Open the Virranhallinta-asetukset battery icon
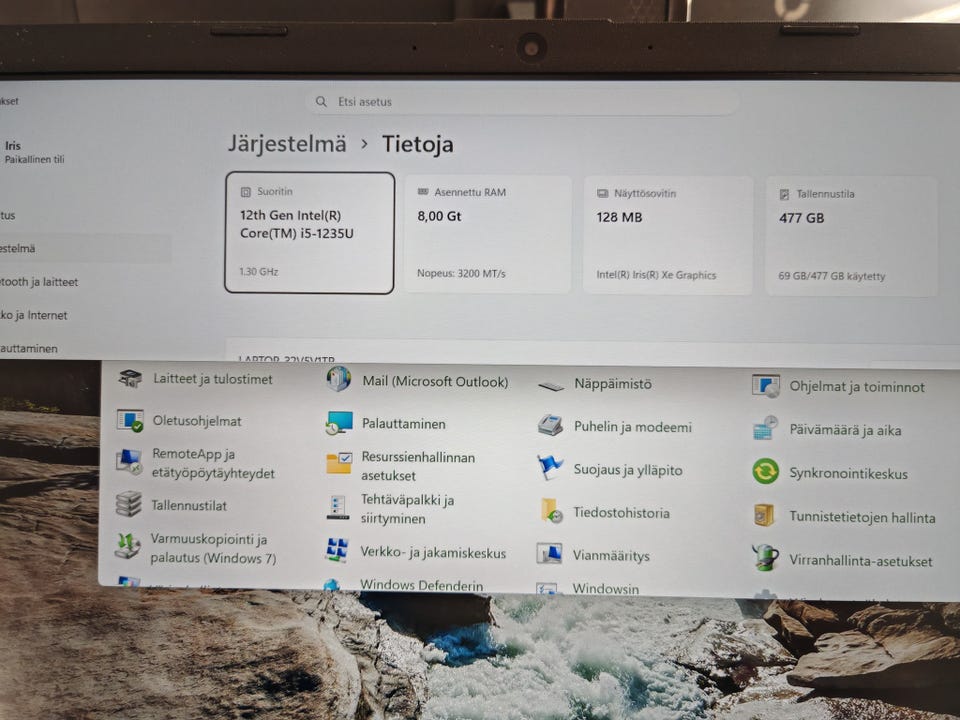 [x=765, y=558]
